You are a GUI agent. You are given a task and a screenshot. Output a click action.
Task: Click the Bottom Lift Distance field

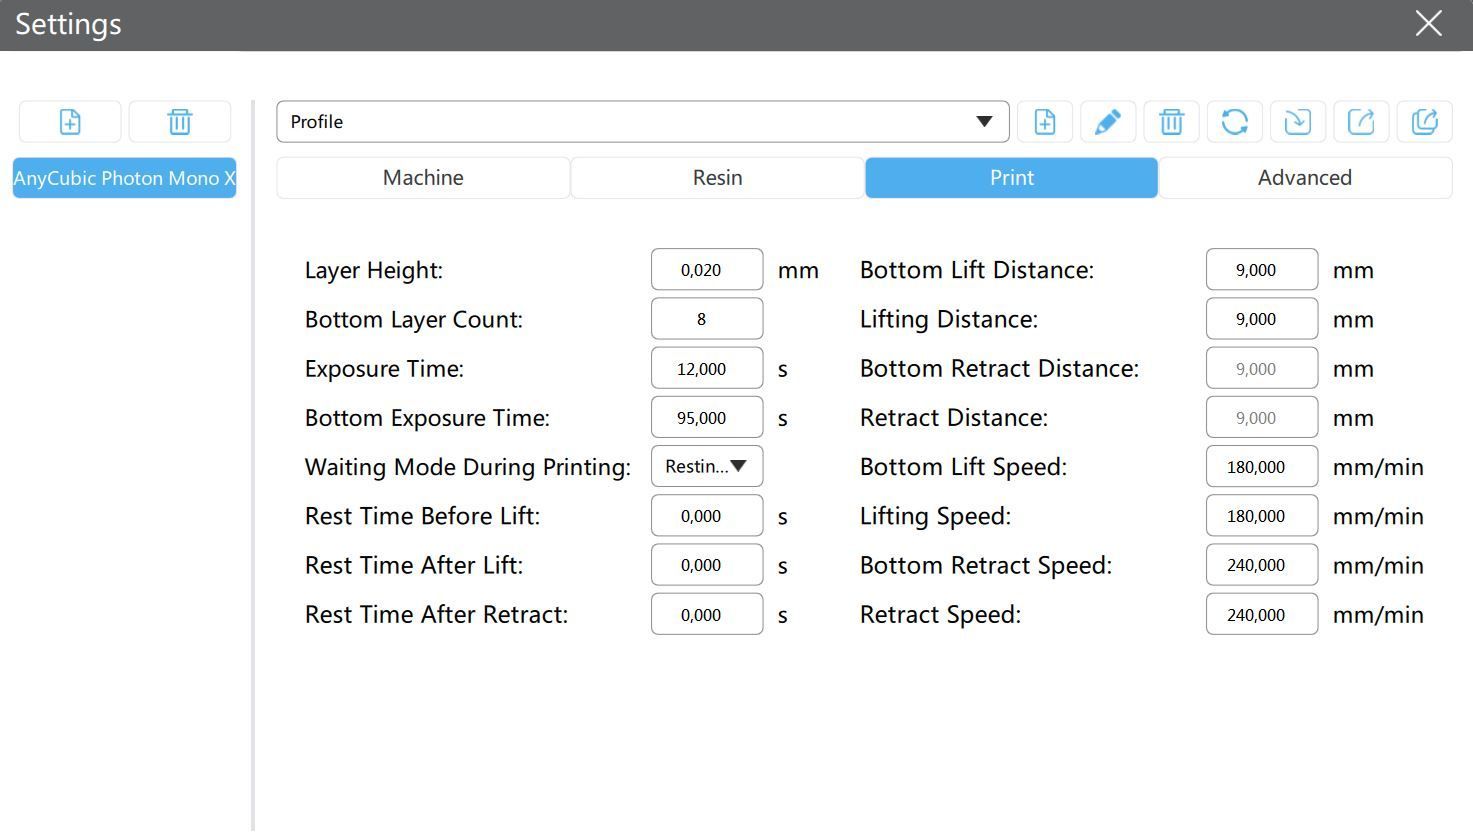[x=1261, y=270]
